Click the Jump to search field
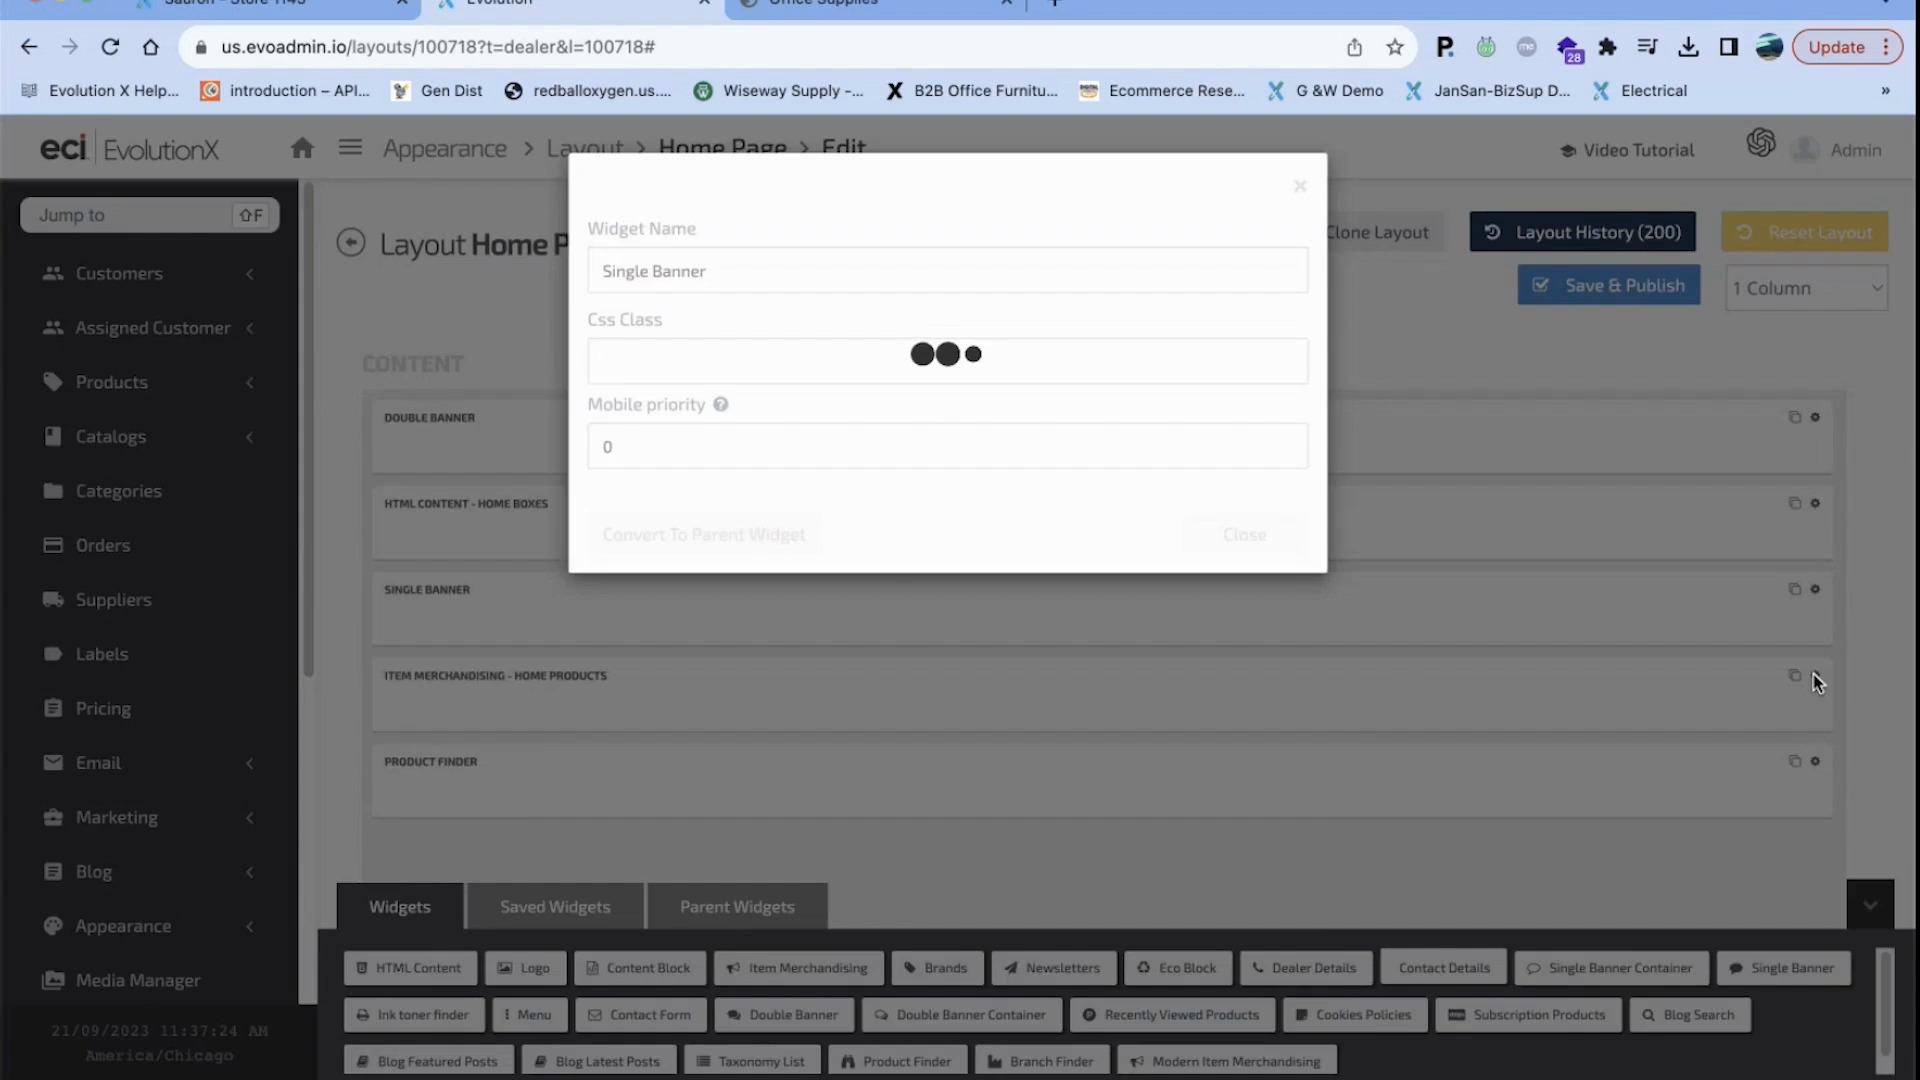 pos(130,215)
